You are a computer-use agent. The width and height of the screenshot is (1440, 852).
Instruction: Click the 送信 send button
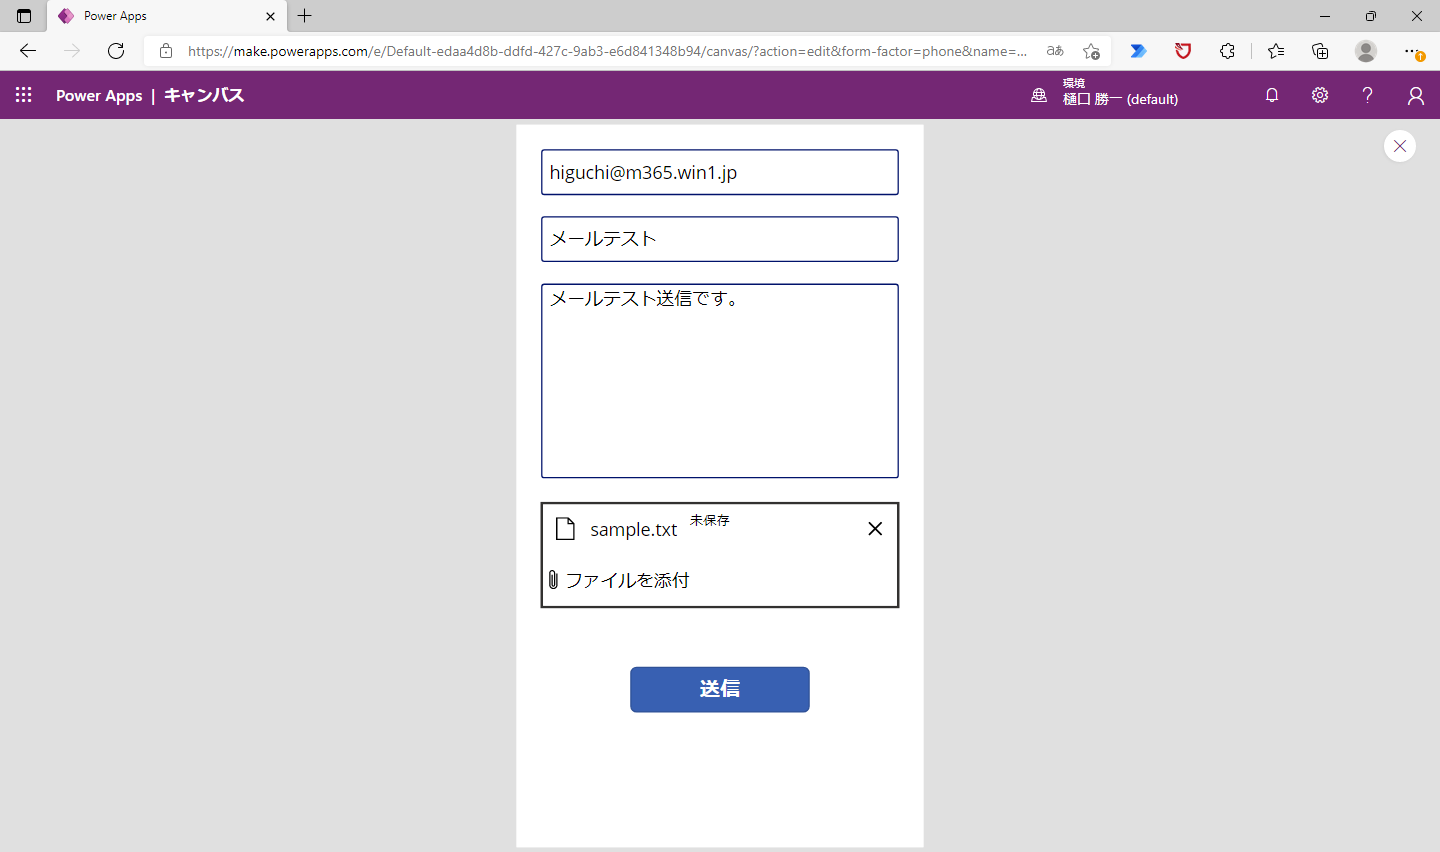coord(720,689)
